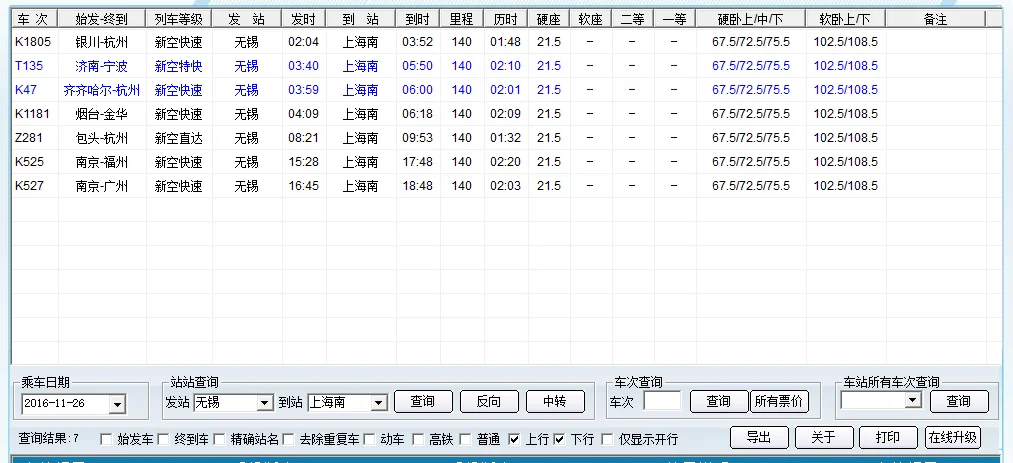Screen dimensions: 1013x463
Task: Click route 济南-宁波 cell
Action: (101, 66)
